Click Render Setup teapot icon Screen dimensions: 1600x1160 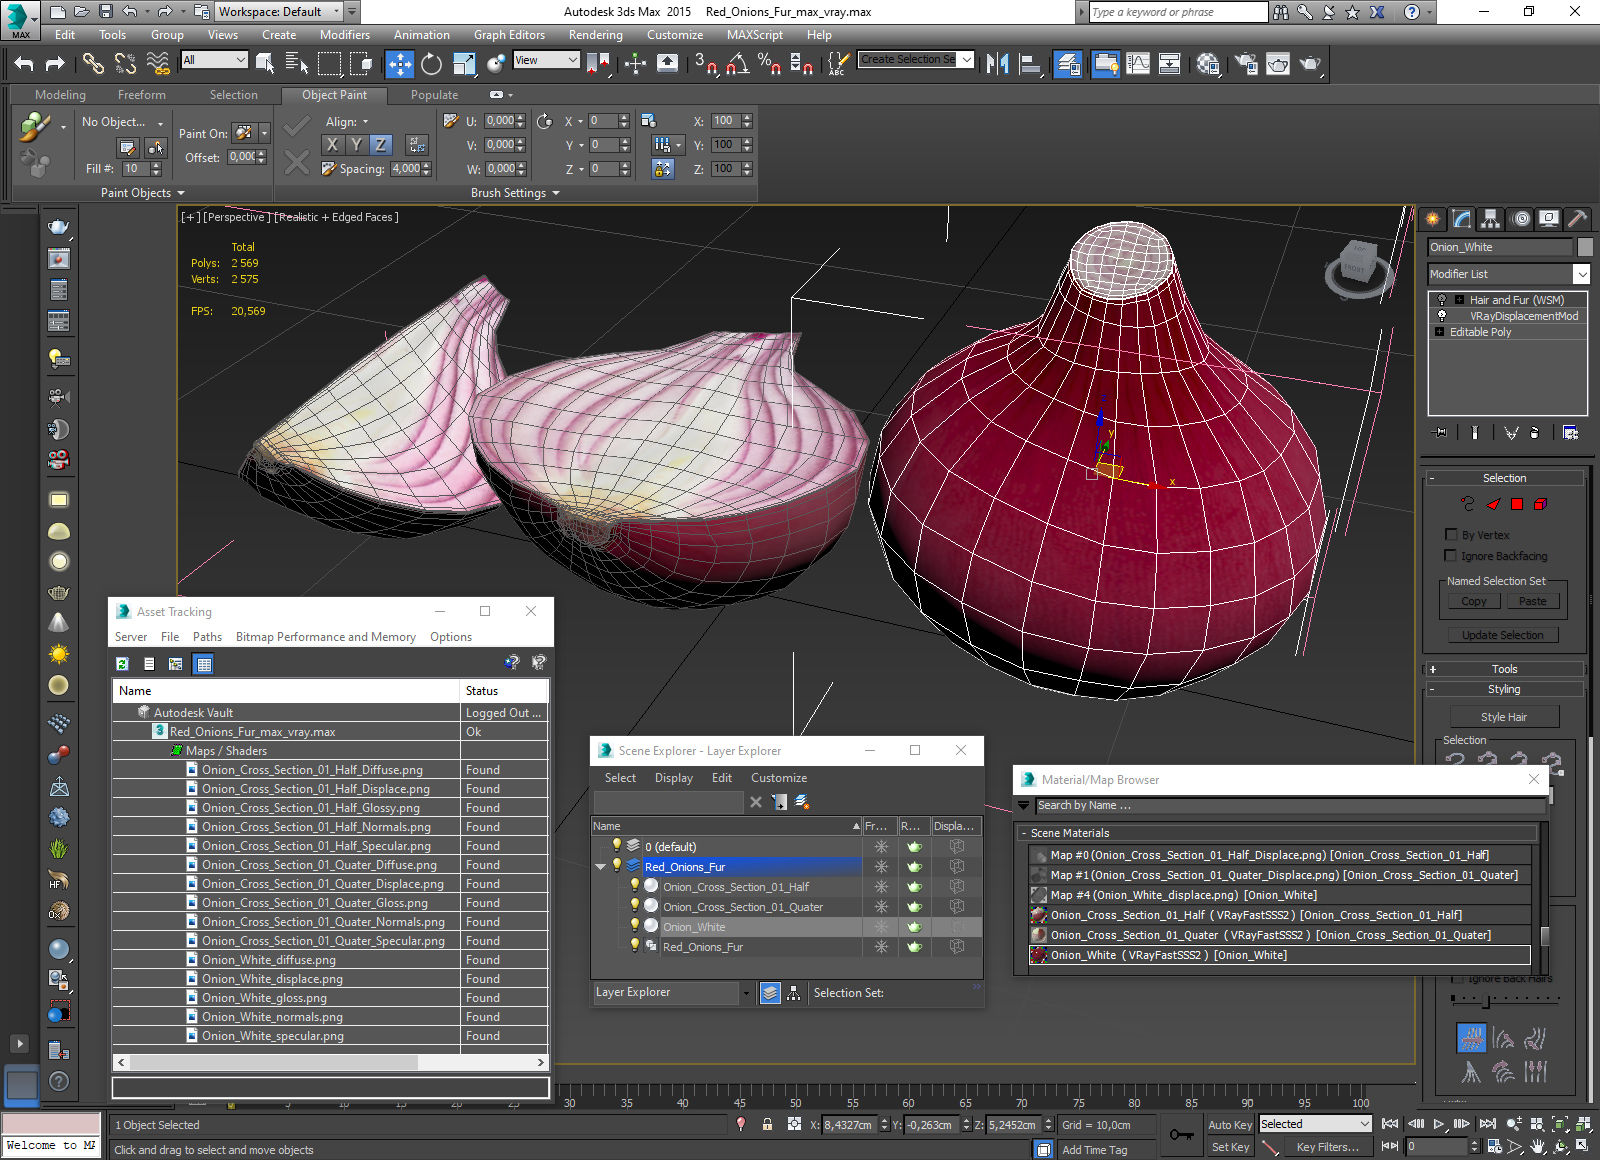(1246, 64)
